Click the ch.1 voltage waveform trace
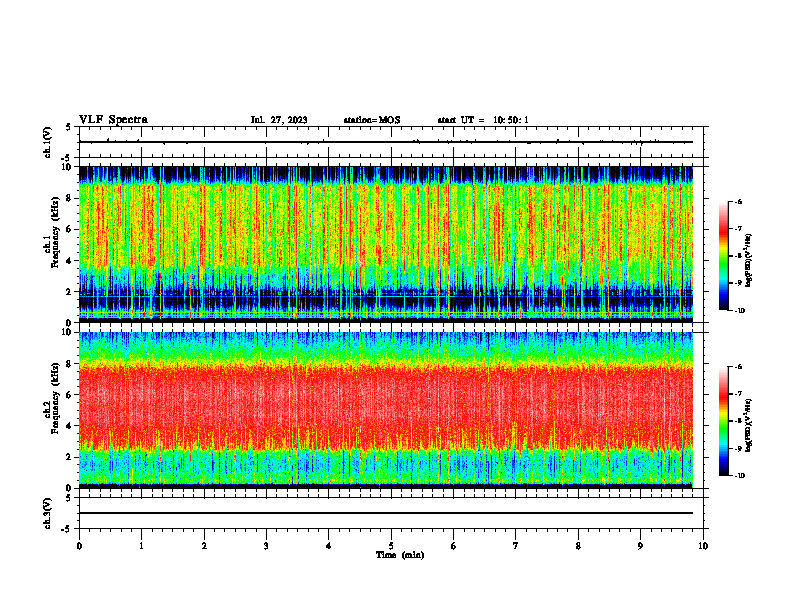 pyautogui.click(x=386, y=142)
